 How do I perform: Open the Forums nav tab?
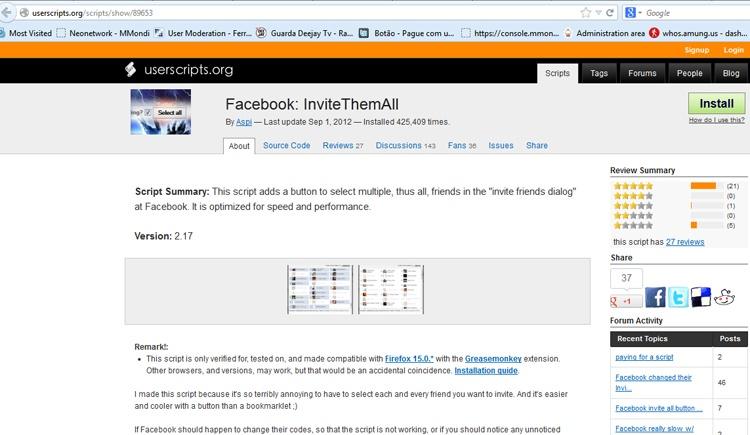click(x=642, y=73)
